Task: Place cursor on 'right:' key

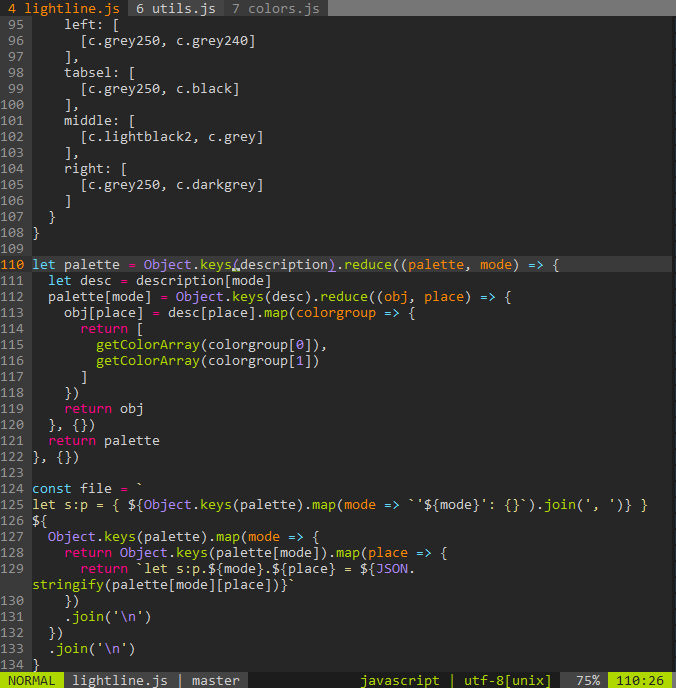Action: (87, 168)
